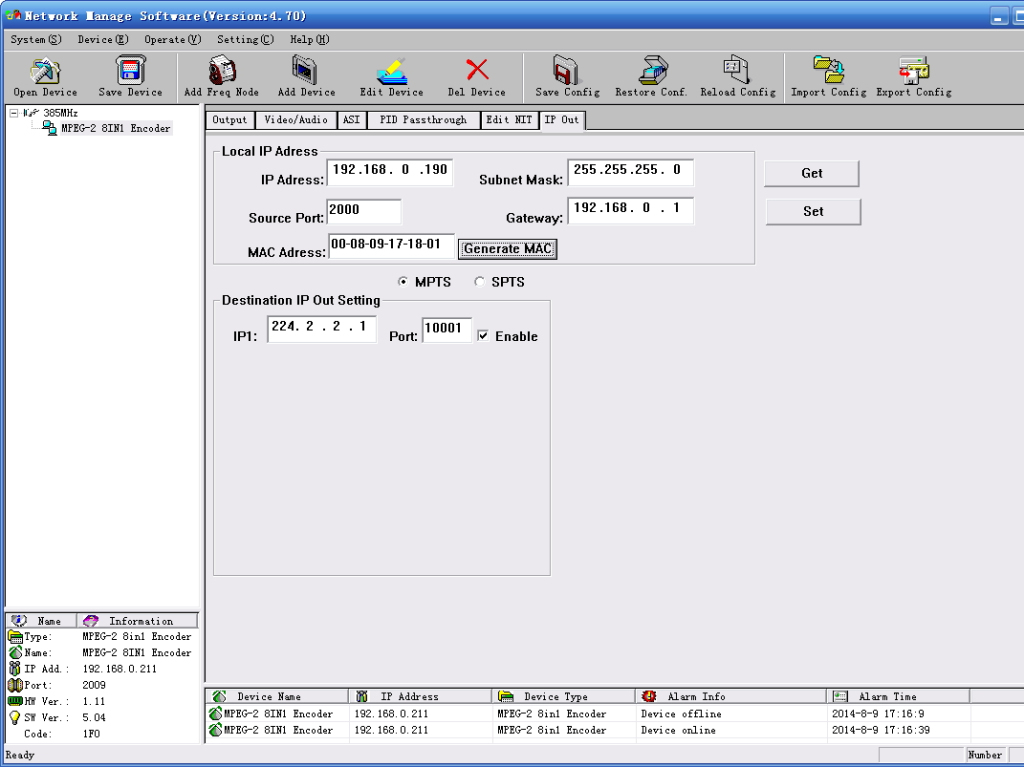Open the Device menu

tap(103, 39)
